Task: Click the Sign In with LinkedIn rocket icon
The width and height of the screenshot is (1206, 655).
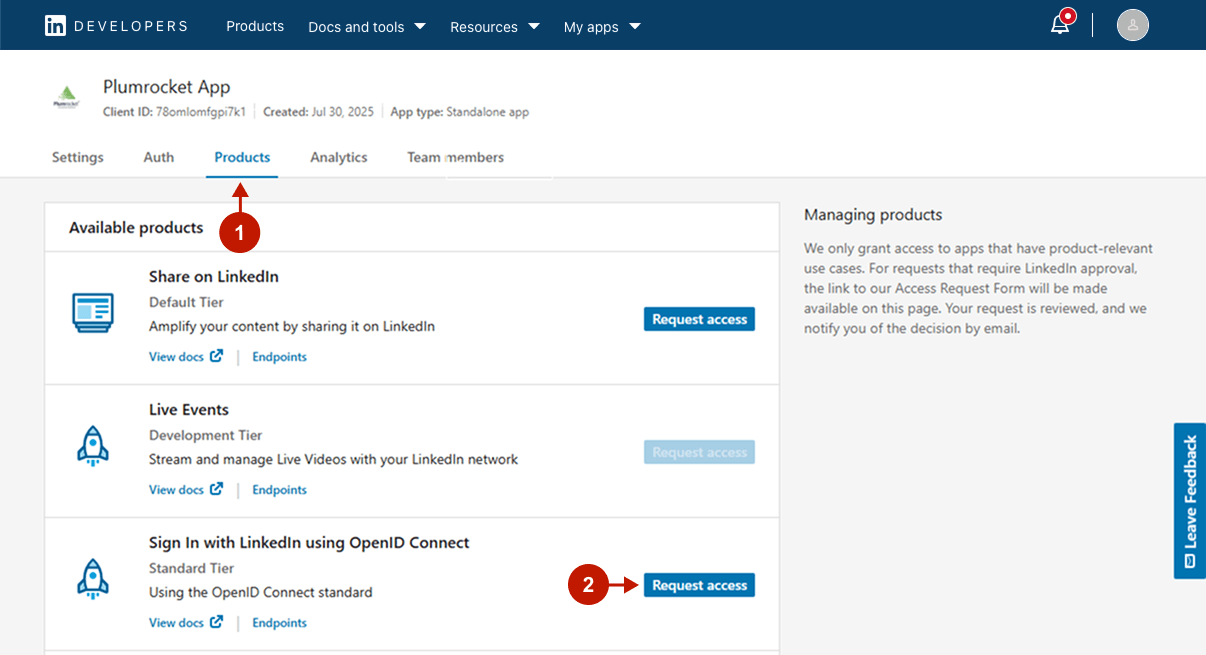Action: [93, 579]
